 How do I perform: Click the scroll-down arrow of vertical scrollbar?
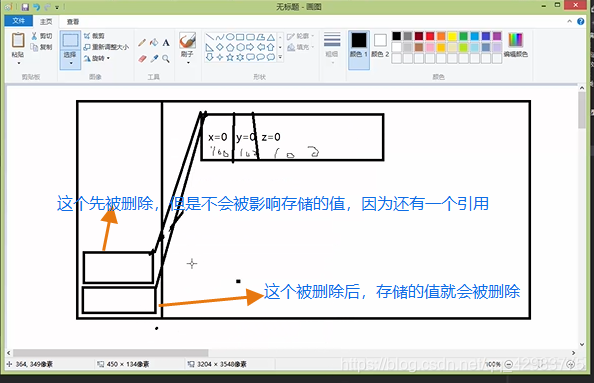tap(582, 344)
